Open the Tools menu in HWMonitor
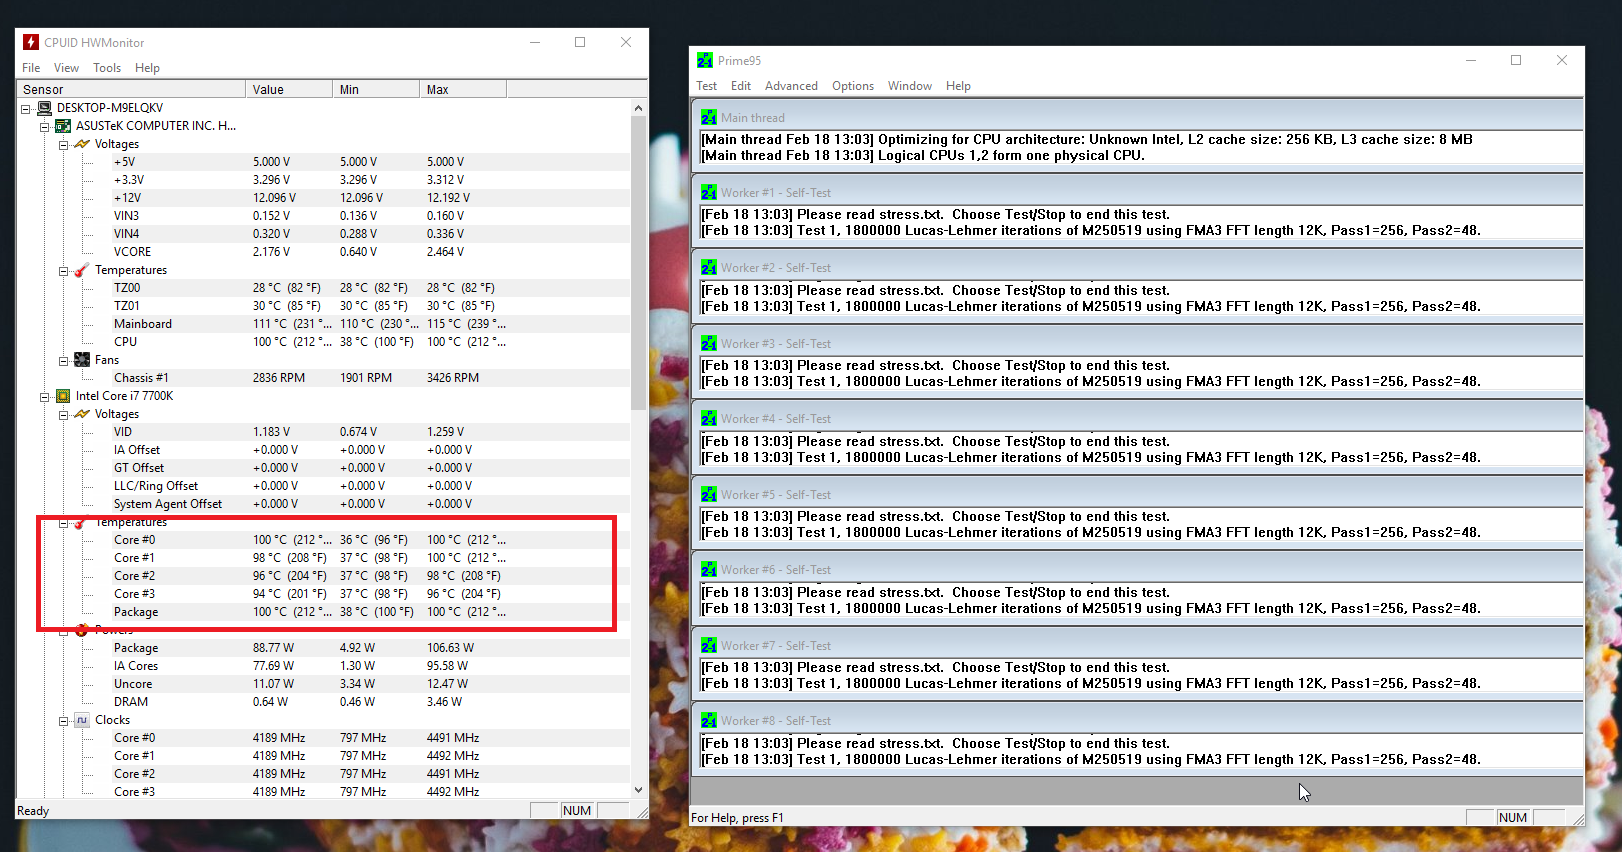Image resolution: width=1622 pixels, height=852 pixels. [x=107, y=68]
